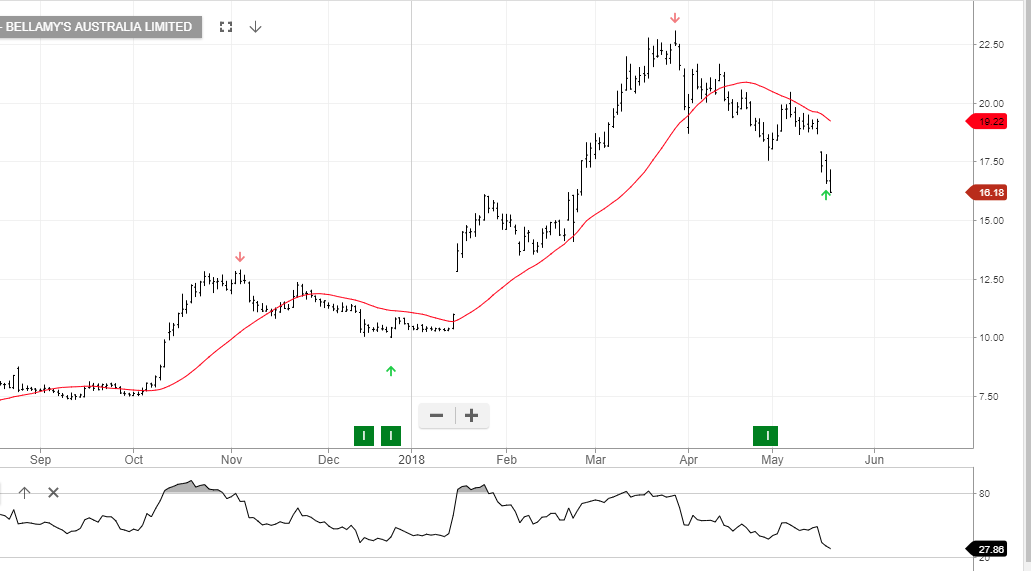
Task: Click the 16.18 last price tag
Action: [990, 192]
